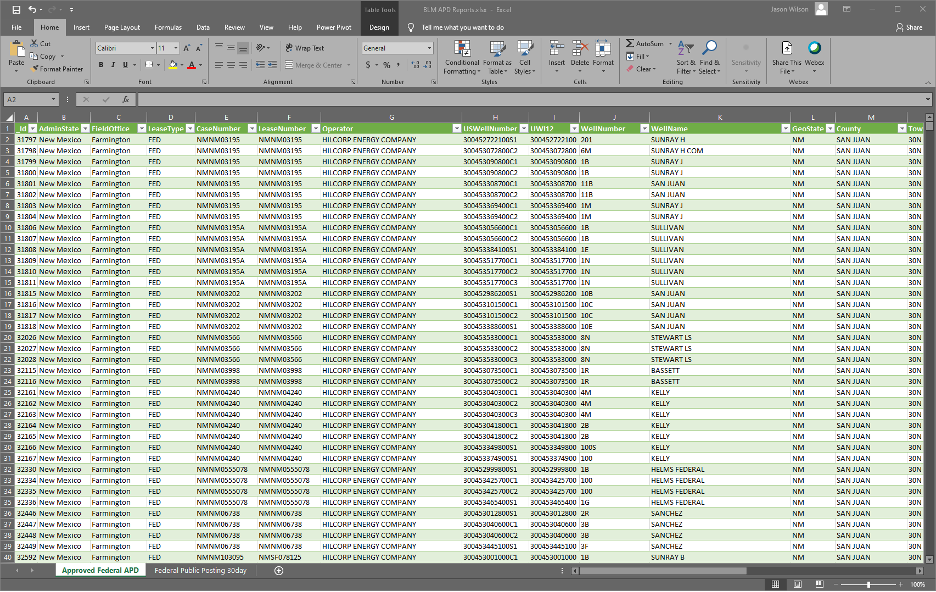Screen dimensions: 936x592
Task: Add a new sheet with the plus icon
Action: tap(278, 571)
